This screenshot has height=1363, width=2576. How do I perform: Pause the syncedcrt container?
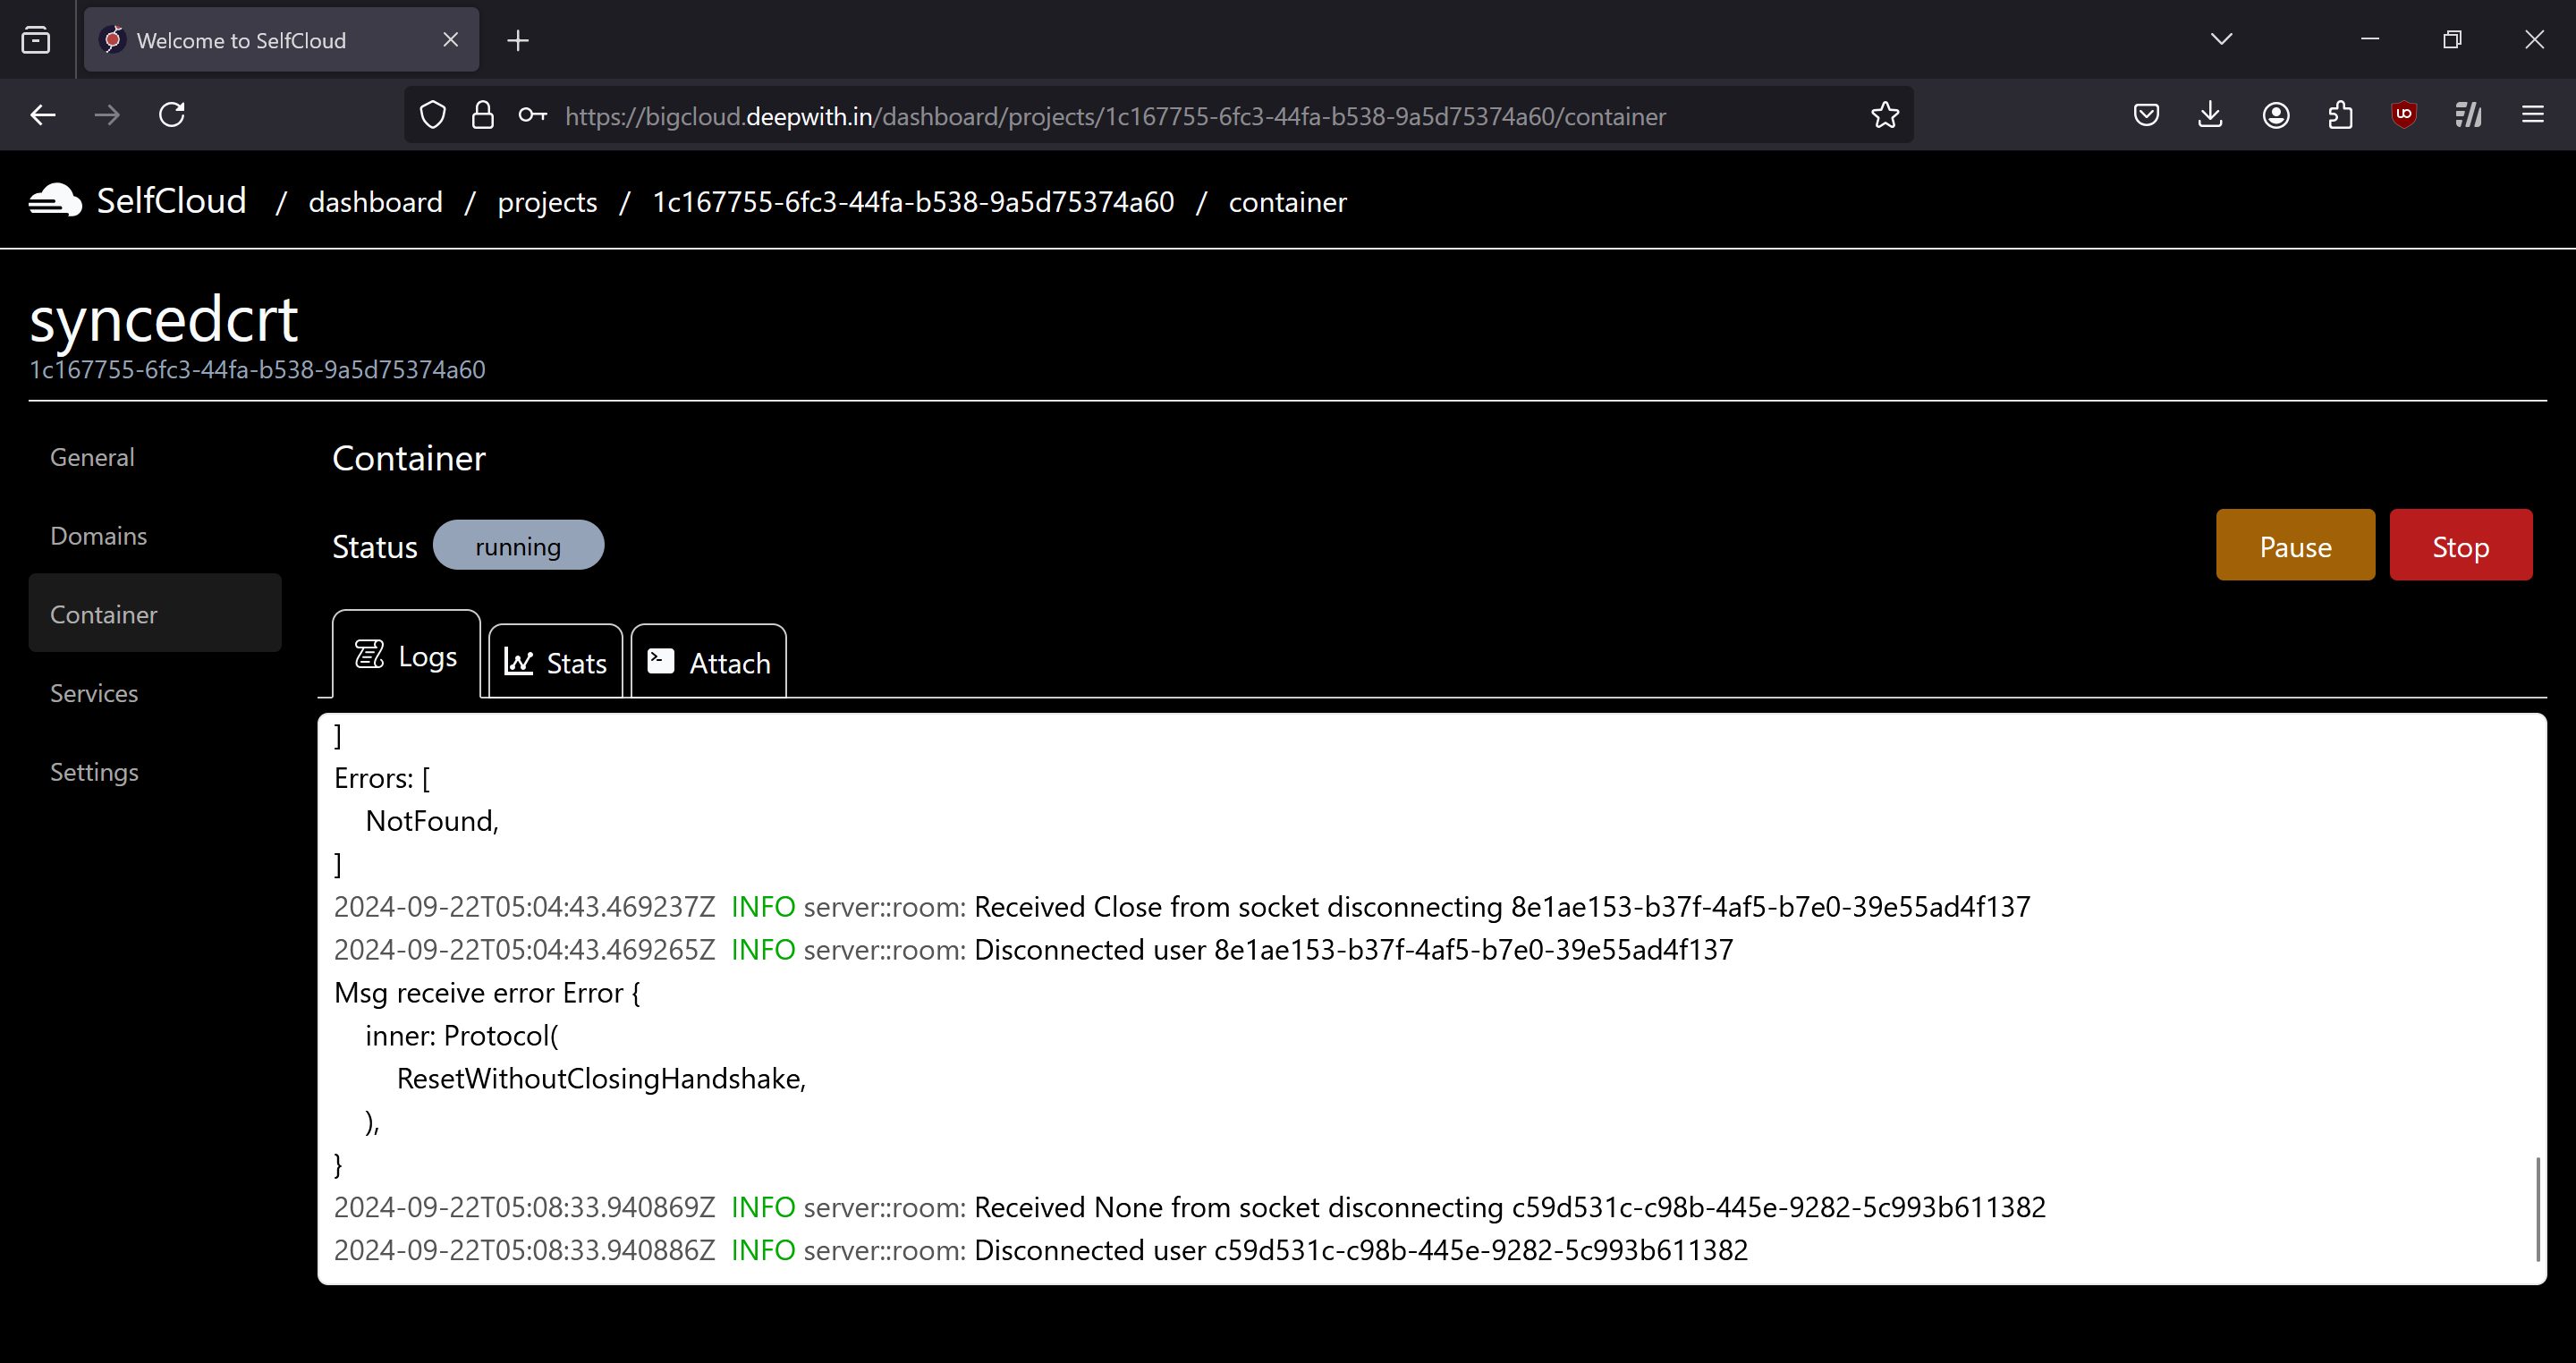(2295, 545)
